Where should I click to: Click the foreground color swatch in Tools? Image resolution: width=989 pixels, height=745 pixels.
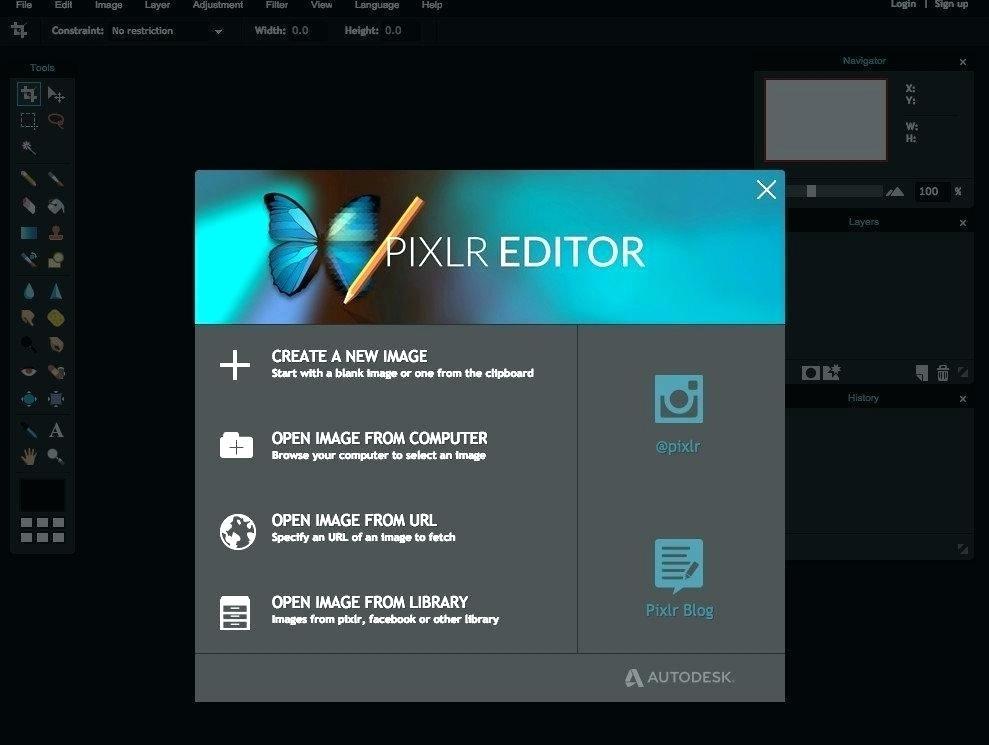pyautogui.click(x=42, y=495)
